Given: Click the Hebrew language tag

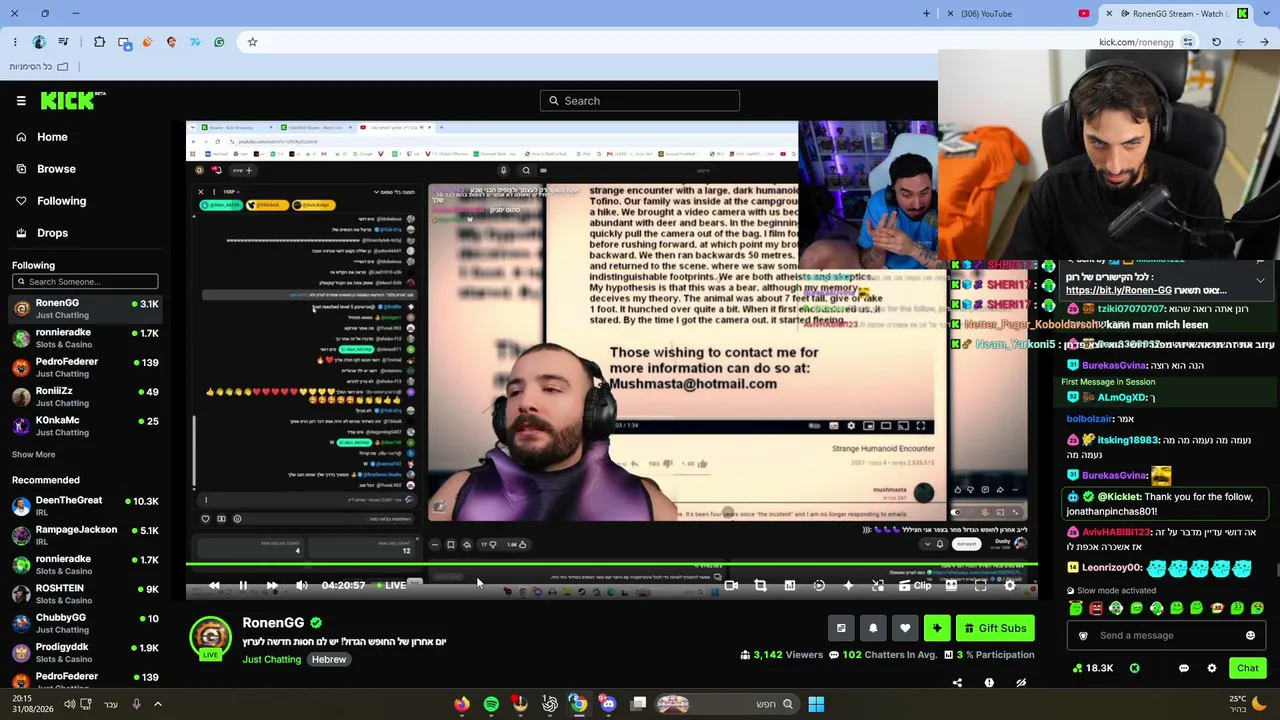Looking at the screenshot, I should click(328, 660).
